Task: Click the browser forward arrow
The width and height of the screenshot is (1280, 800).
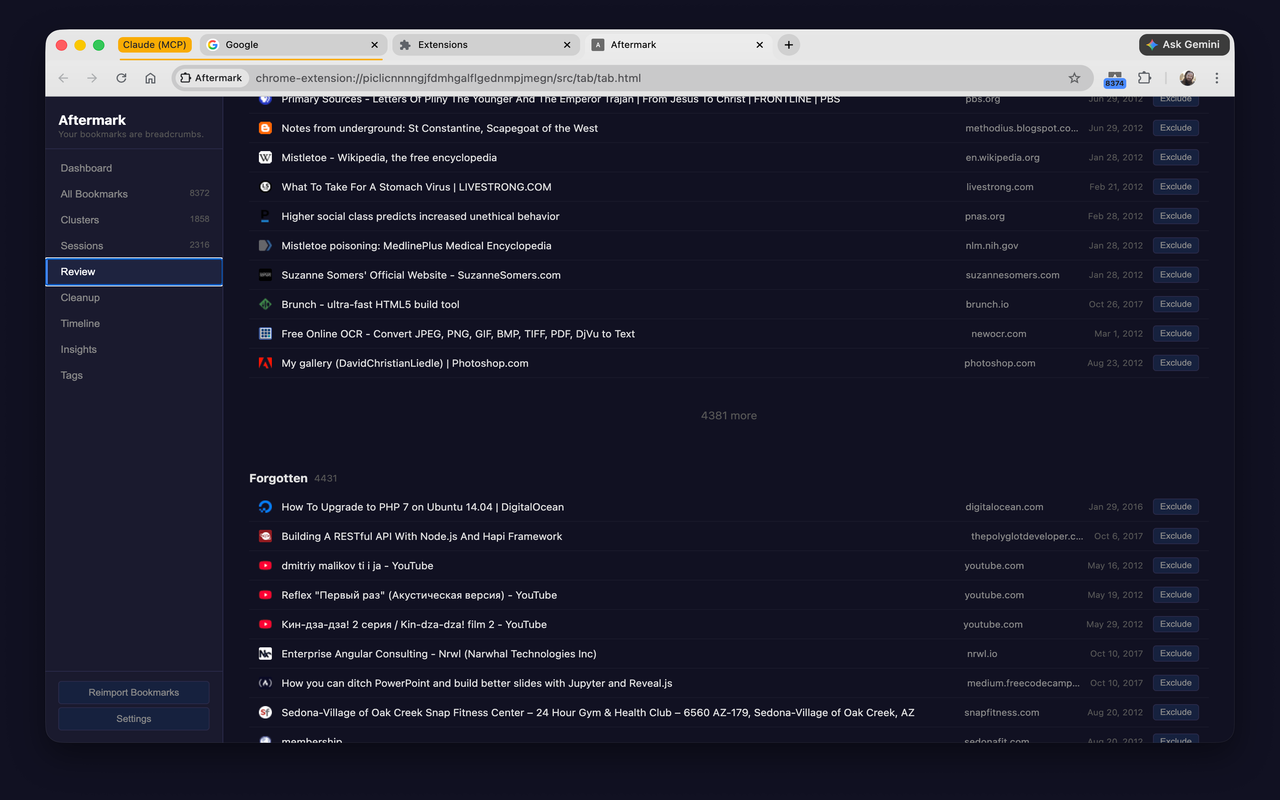Action: click(92, 78)
